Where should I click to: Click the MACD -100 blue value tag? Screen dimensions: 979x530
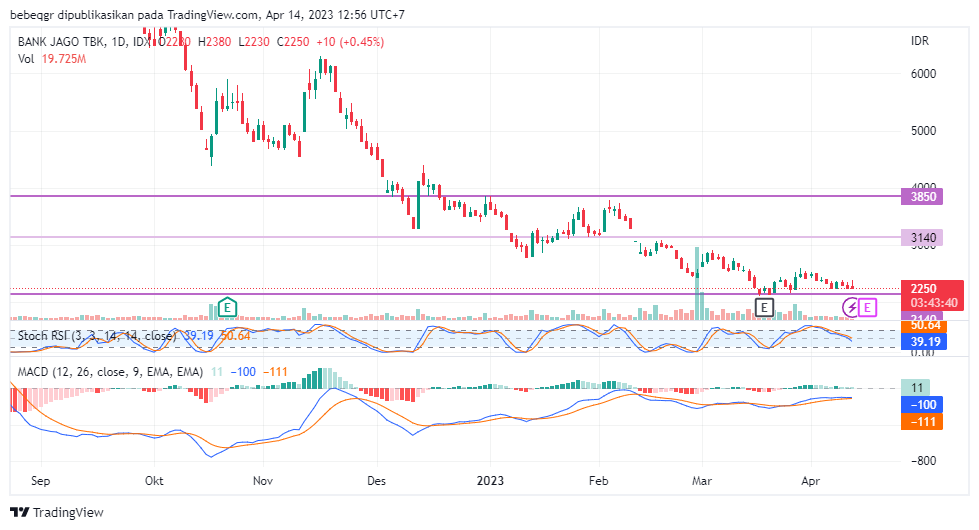(922, 405)
